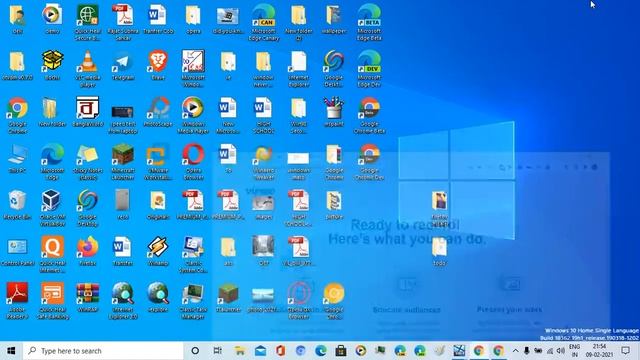Viewport: 640px width, 360px height.
Task: Select the Windows Media Player desktop shortcut
Action: pos(193,115)
